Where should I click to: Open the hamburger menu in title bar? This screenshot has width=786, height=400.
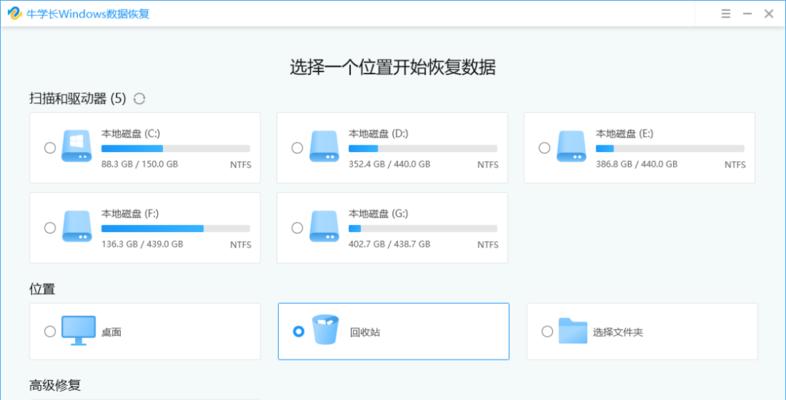pos(726,14)
